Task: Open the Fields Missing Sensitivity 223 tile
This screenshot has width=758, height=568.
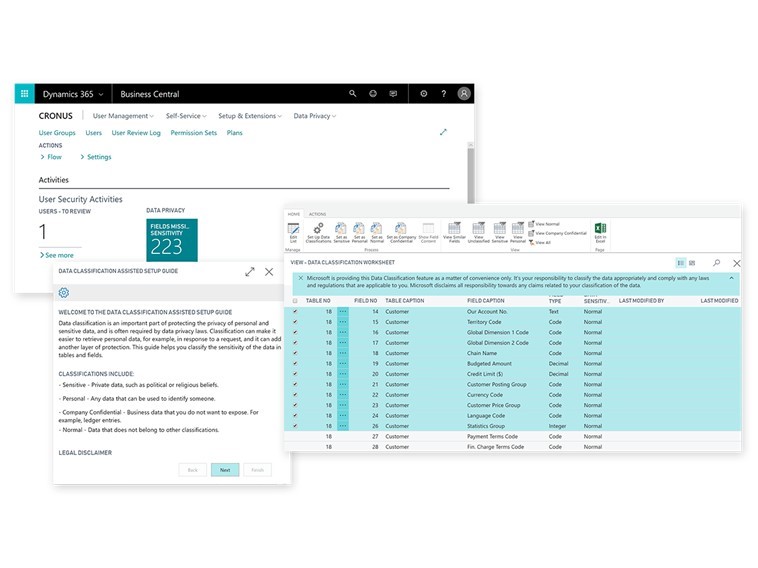Action: click(172, 240)
